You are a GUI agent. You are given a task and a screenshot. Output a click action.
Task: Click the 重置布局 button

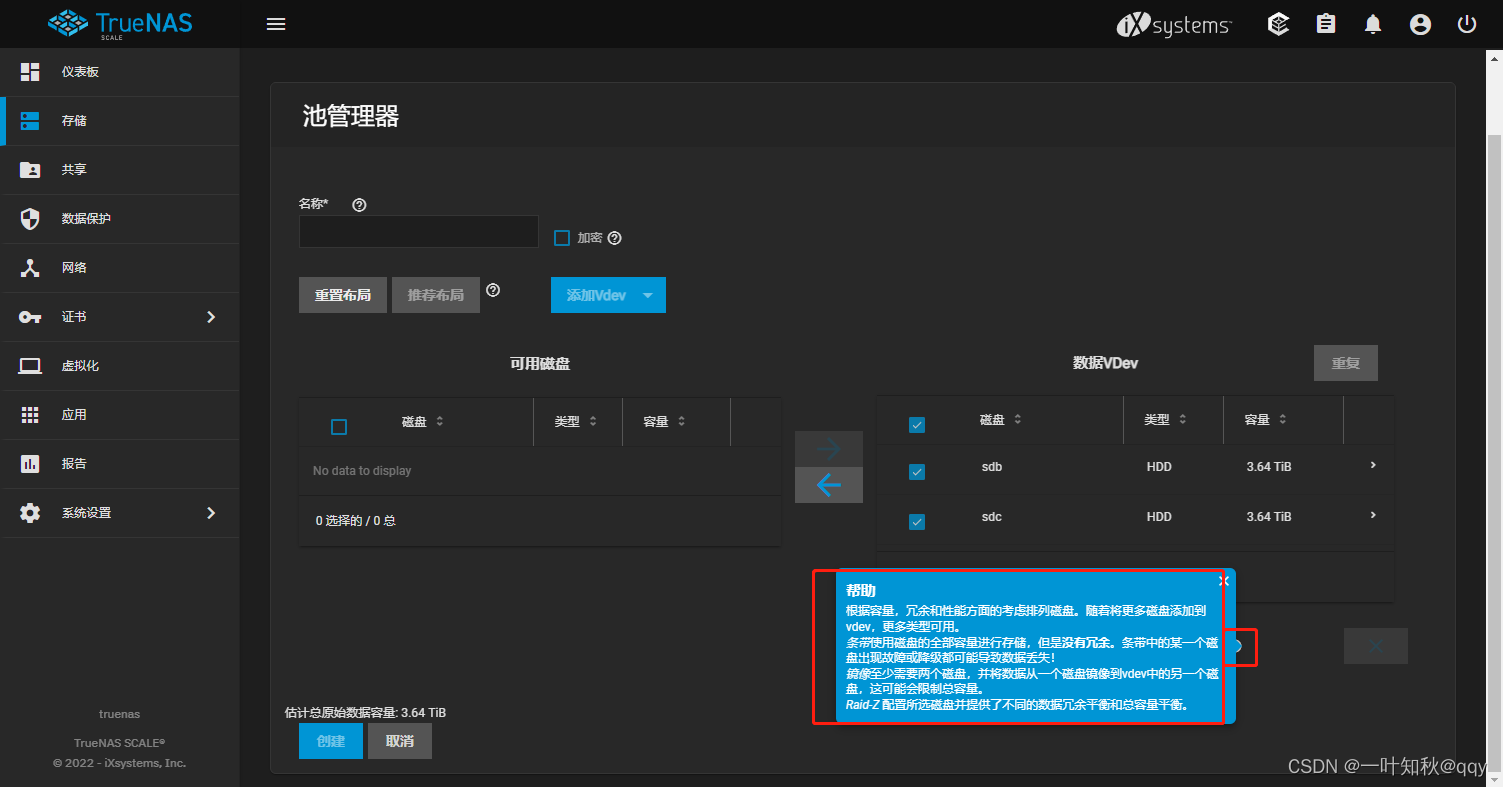click(x=343, y=295)
